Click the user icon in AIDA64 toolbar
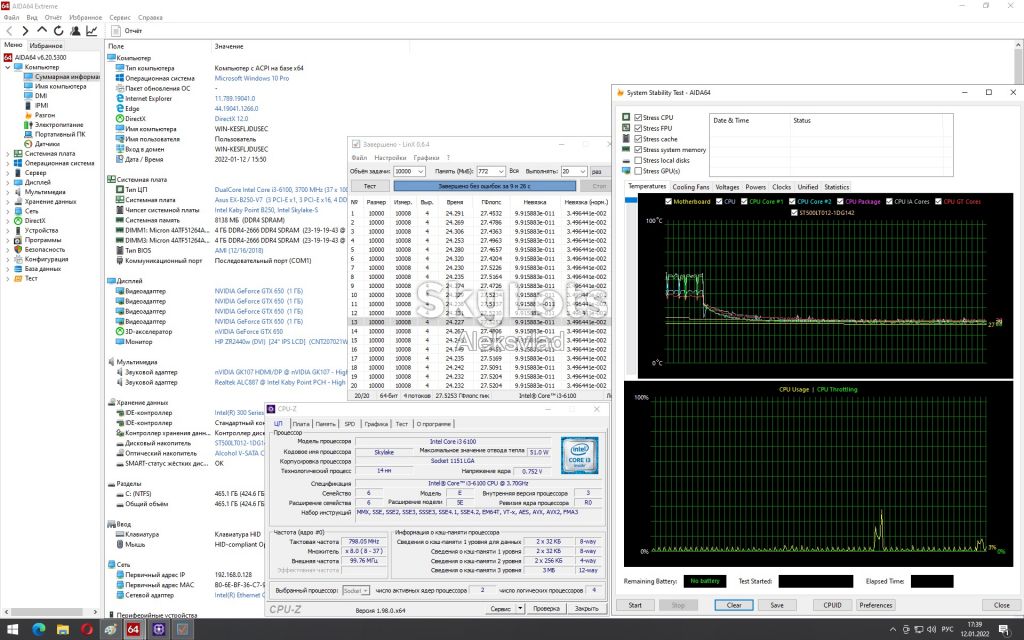 (x=75, y=31)
